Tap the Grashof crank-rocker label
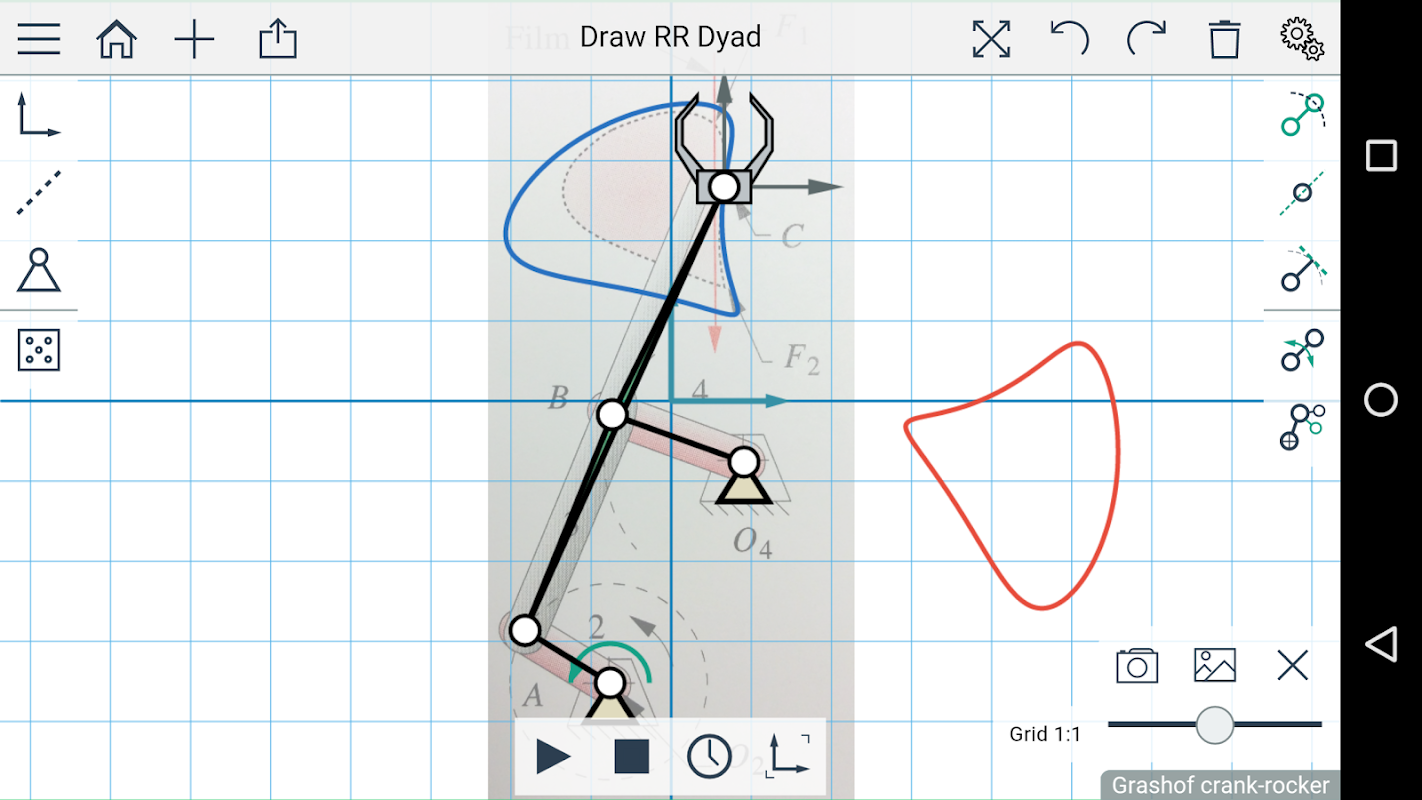The image size is (1422, 800). 1220,785
